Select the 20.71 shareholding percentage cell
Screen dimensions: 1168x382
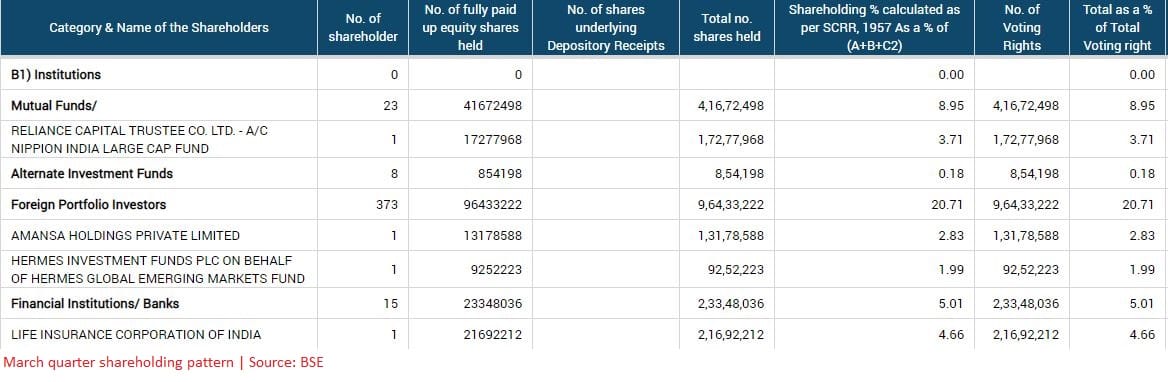click(948, 205)
